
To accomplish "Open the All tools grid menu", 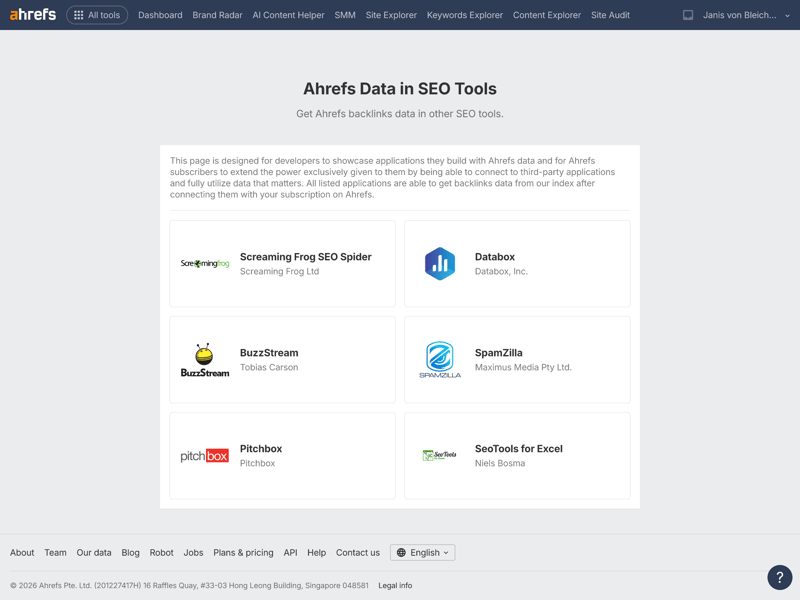I will pos(97,15).
